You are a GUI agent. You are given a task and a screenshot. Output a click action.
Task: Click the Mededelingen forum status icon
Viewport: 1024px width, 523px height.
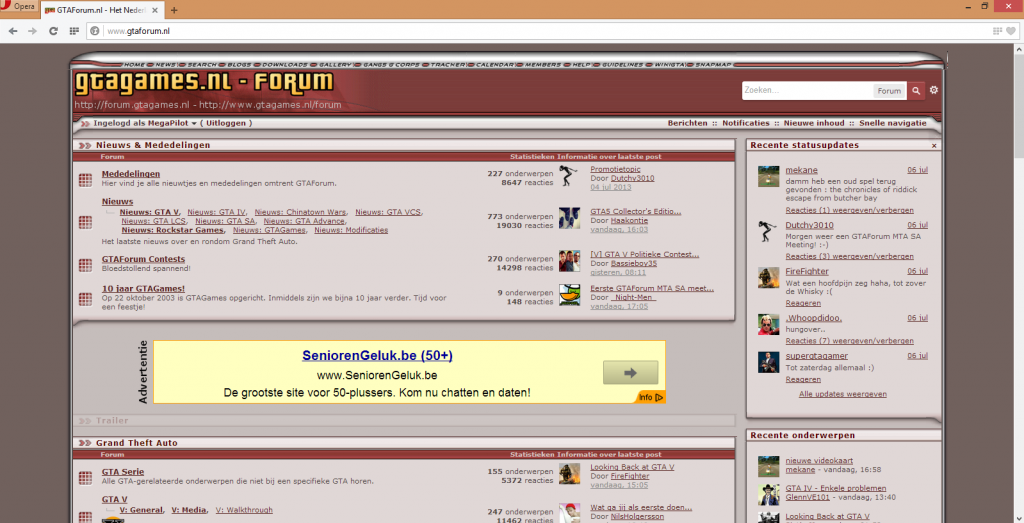pos(86,180)
